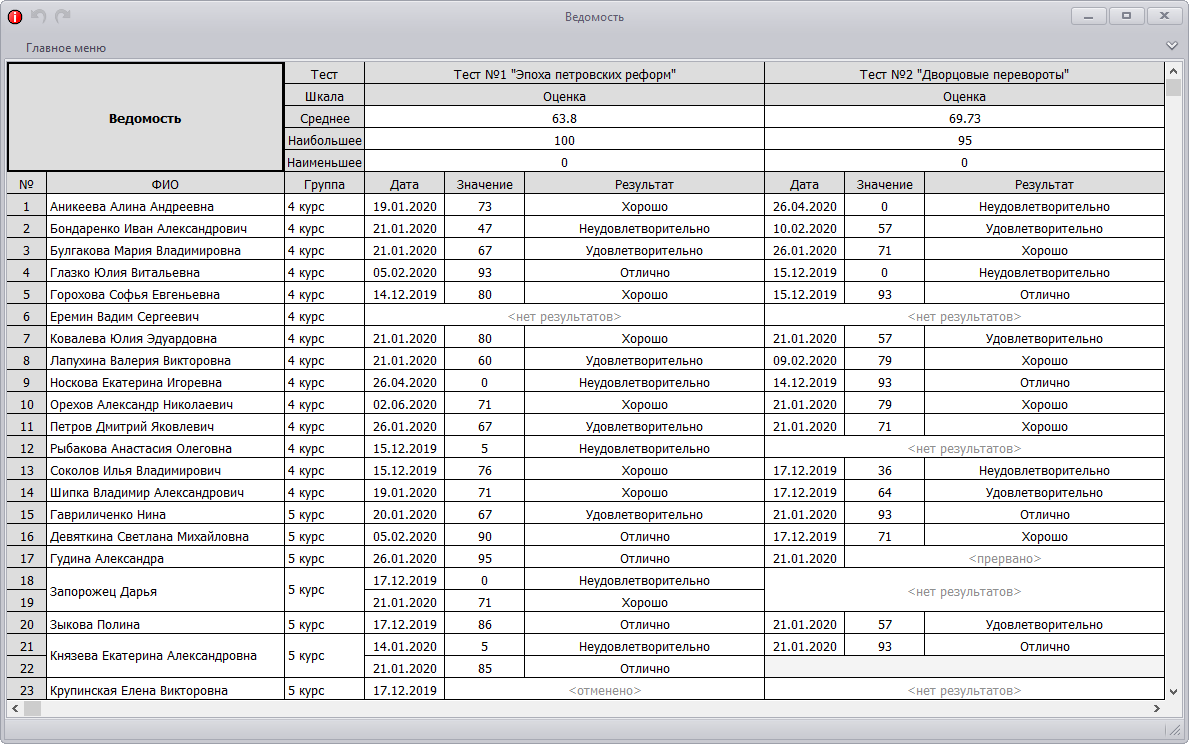1189x744 pixels.
Task: Click the Группа column header
Action: [x=324, y=184]
